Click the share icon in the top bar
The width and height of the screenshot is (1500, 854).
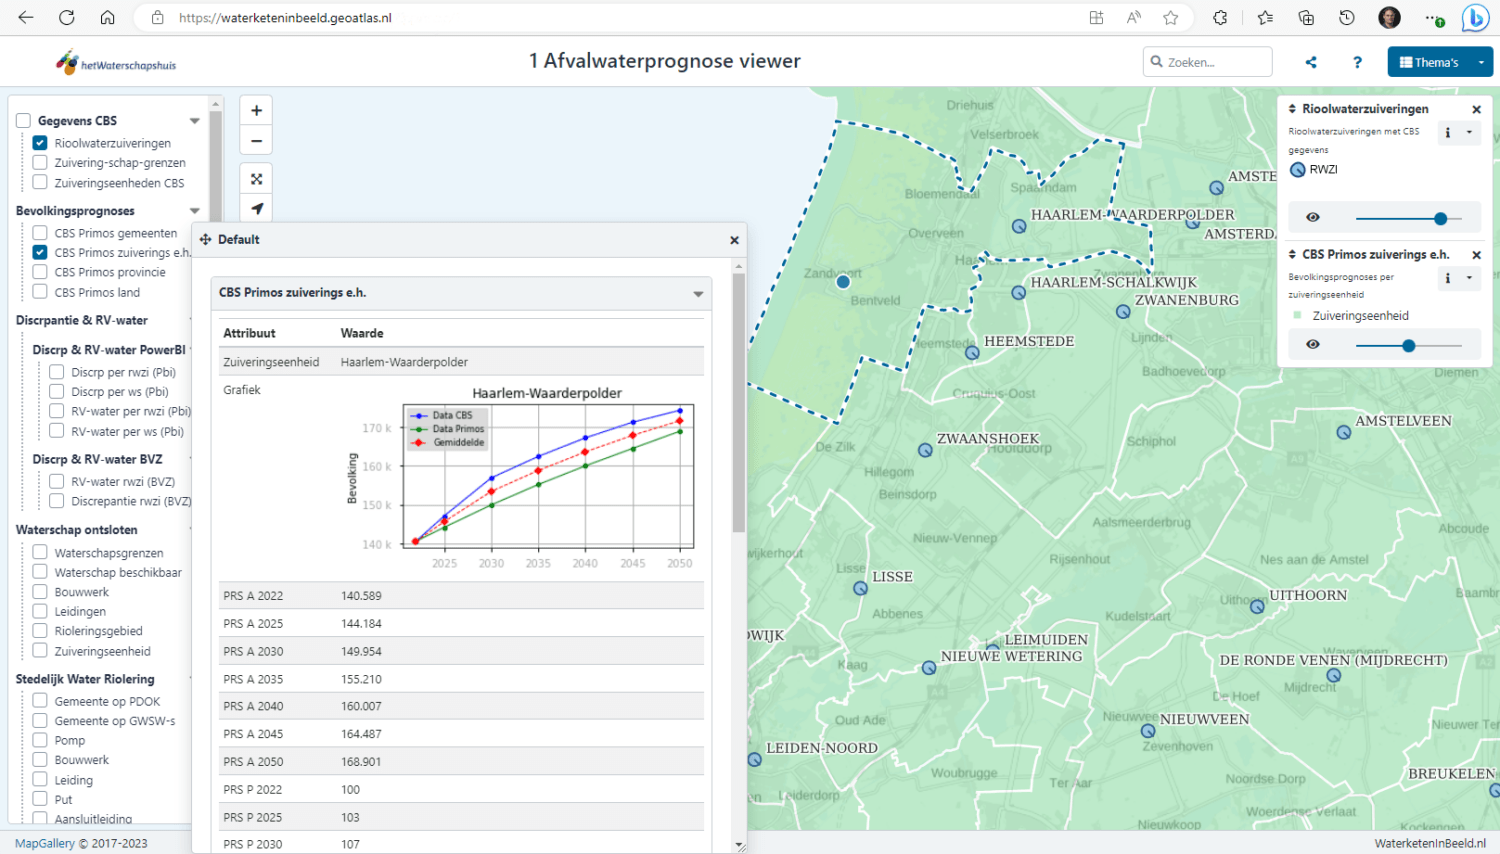pyautogui.click(x=1311, y=62)
